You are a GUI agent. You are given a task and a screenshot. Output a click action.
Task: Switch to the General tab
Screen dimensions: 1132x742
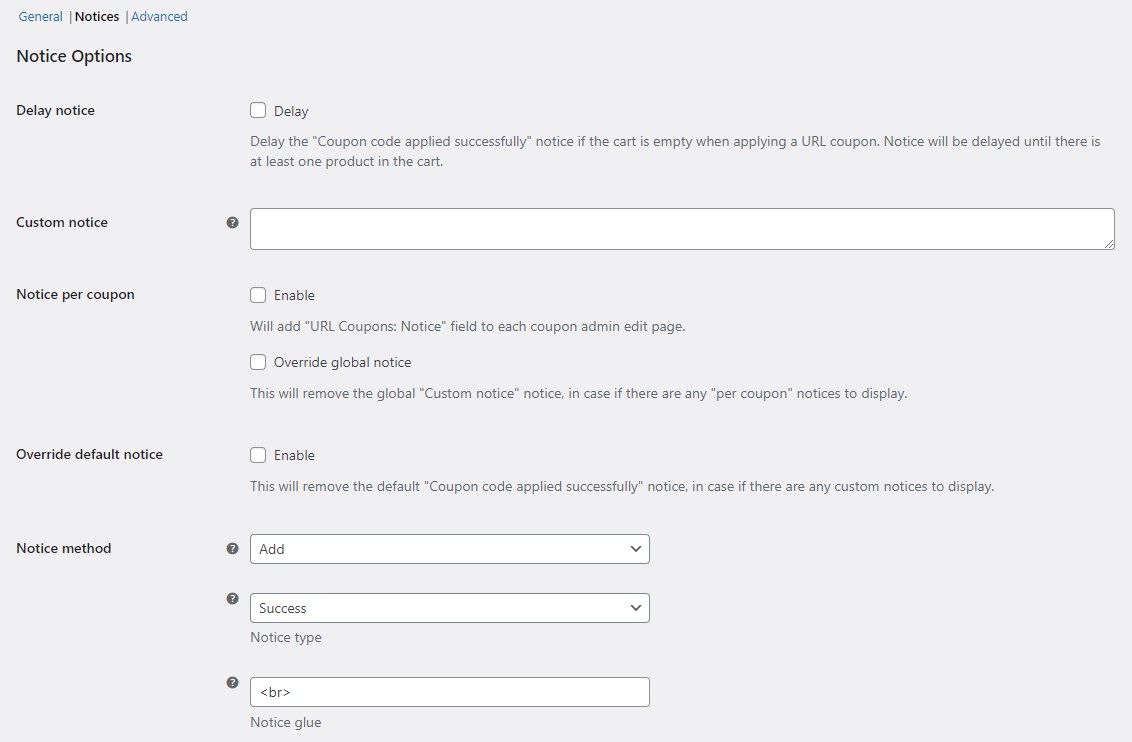point(40,16)
